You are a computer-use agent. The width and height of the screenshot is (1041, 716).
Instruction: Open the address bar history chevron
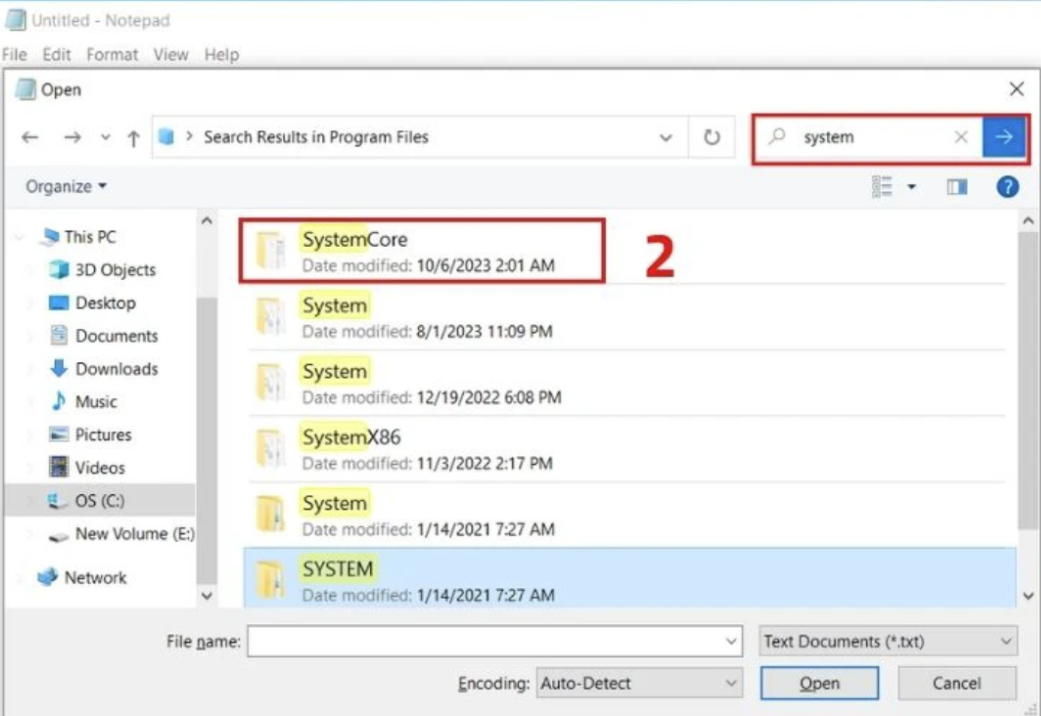coord(666,137)
